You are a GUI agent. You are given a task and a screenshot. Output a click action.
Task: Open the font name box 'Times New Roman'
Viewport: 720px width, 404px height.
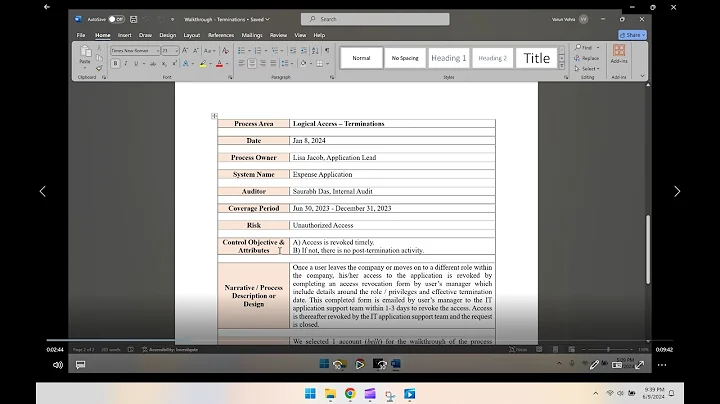coord(135,50)
